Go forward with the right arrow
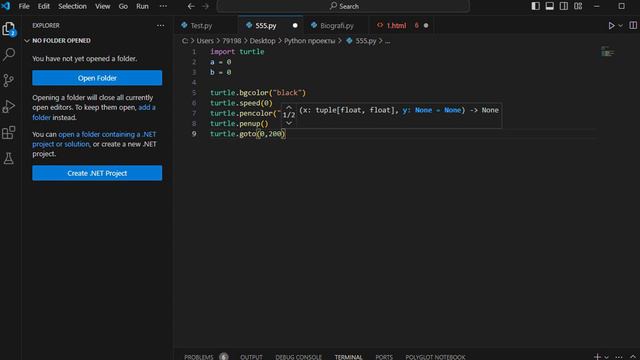 pos(206,6)
